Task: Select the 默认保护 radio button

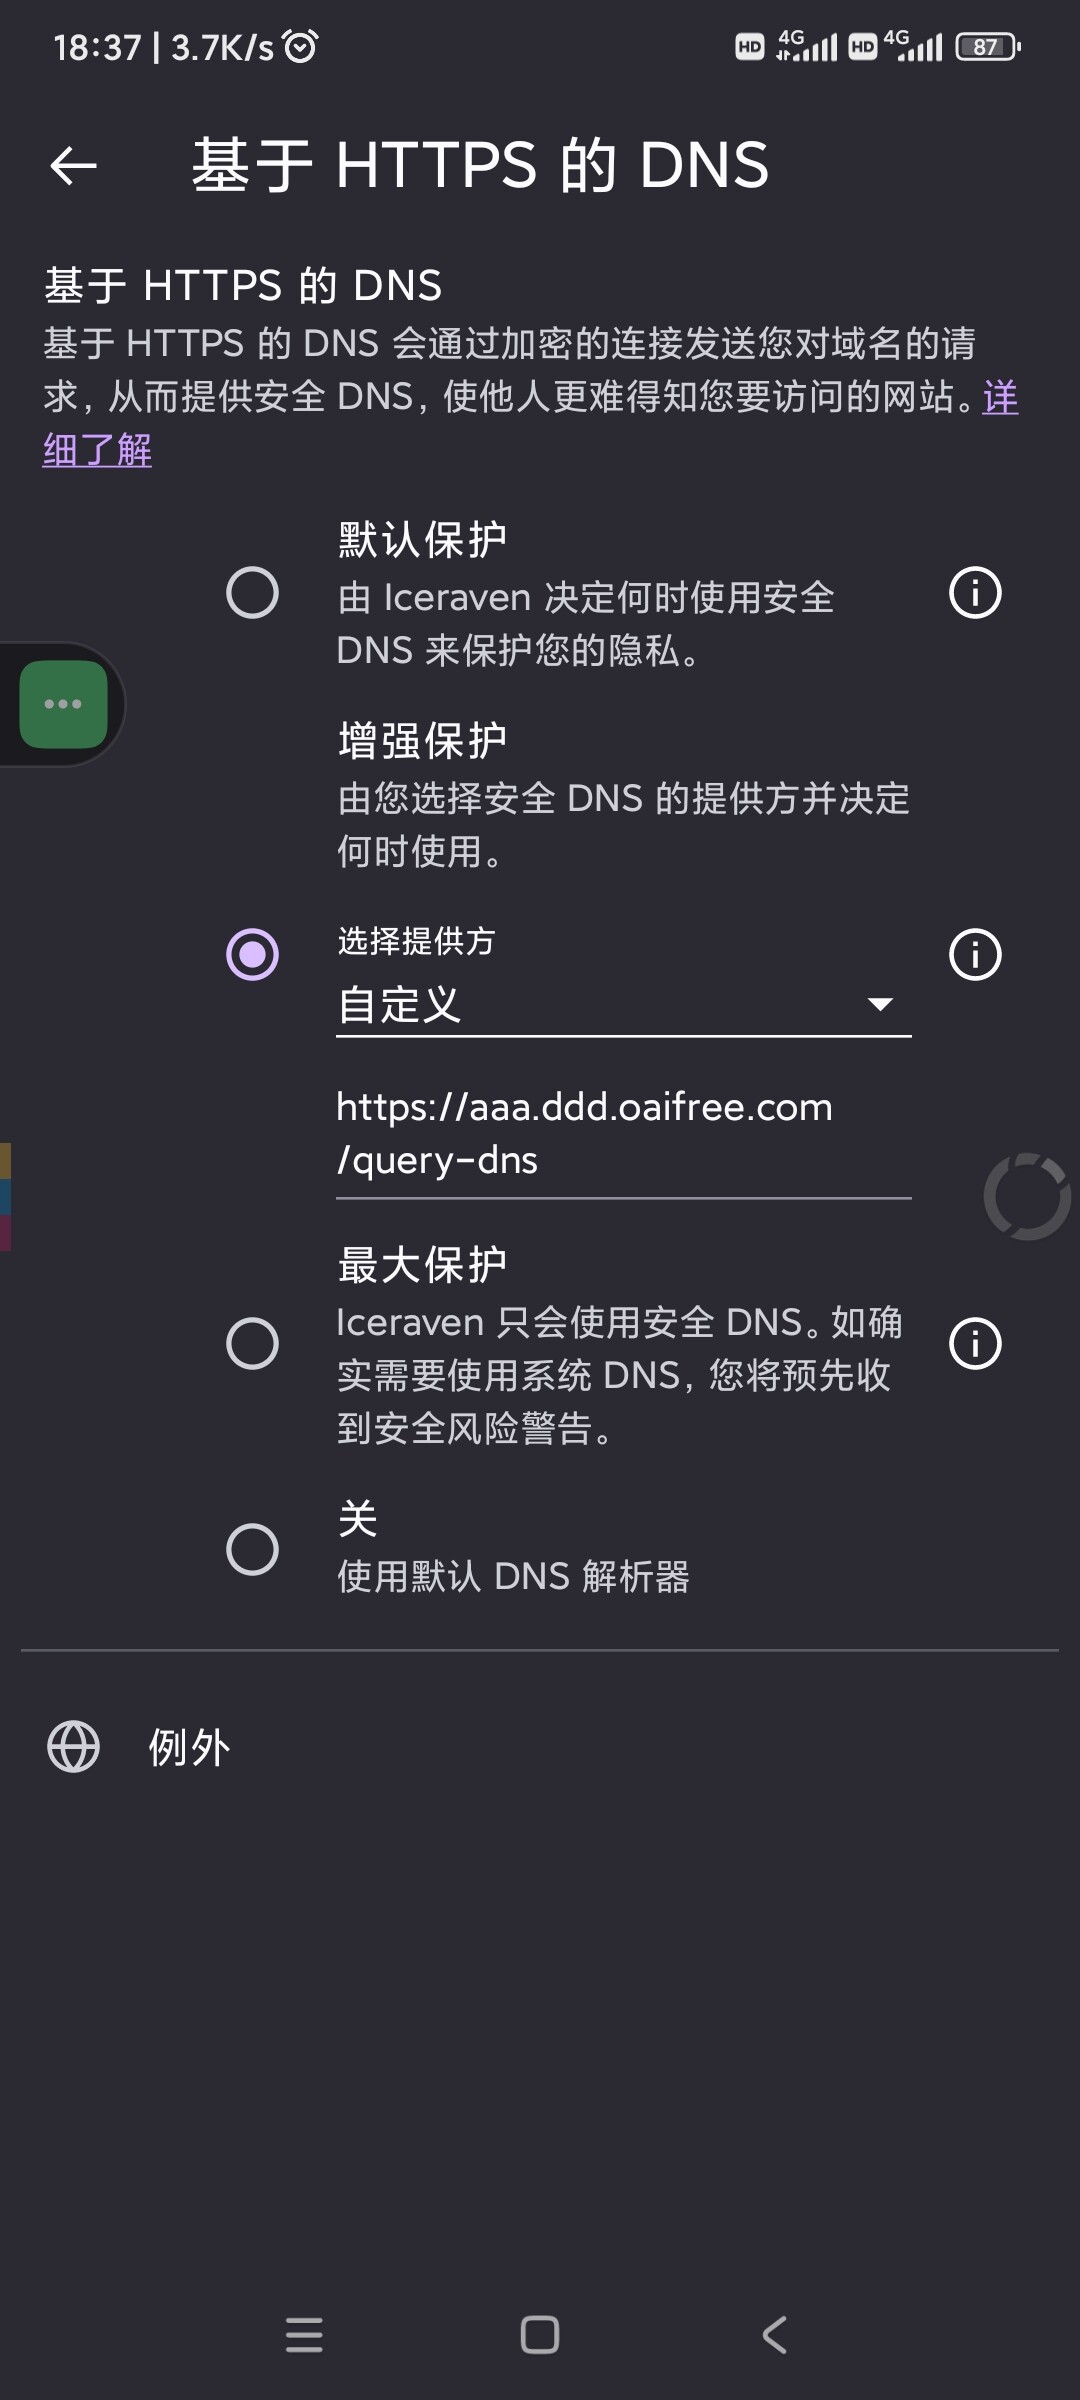Action: pos(252,593)
